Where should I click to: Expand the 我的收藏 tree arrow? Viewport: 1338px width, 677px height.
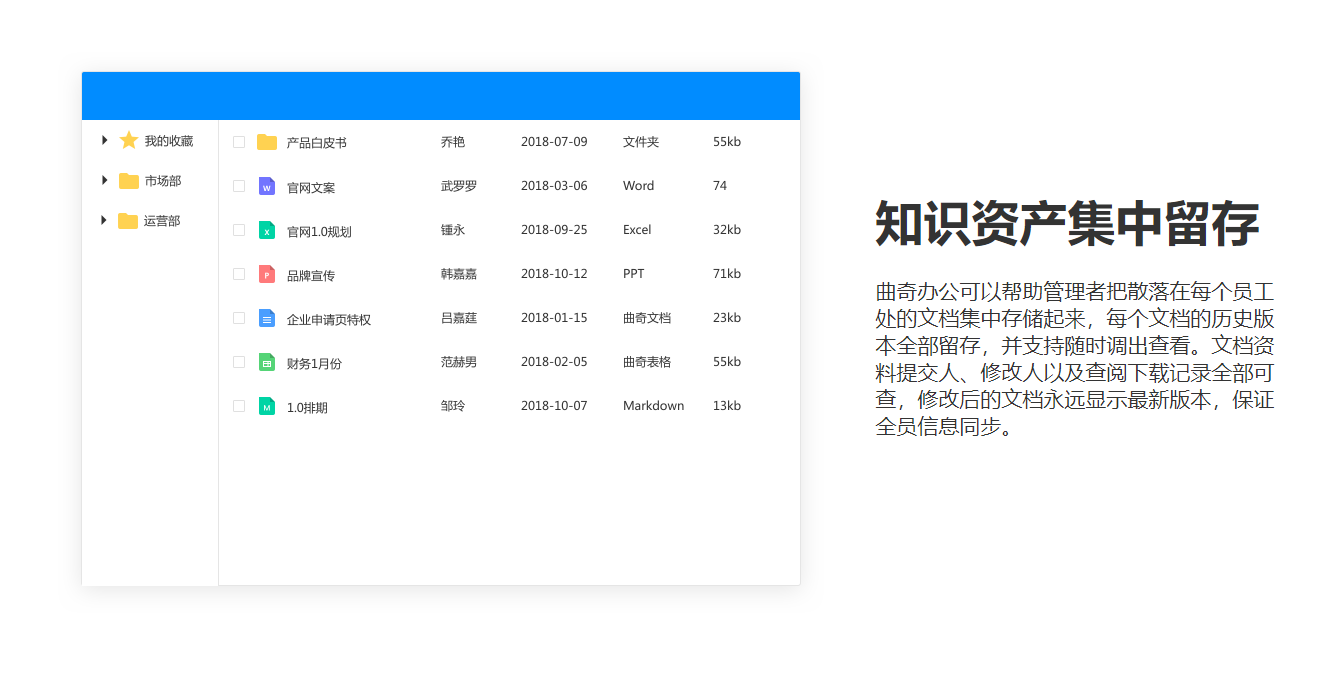pos(104,140)
